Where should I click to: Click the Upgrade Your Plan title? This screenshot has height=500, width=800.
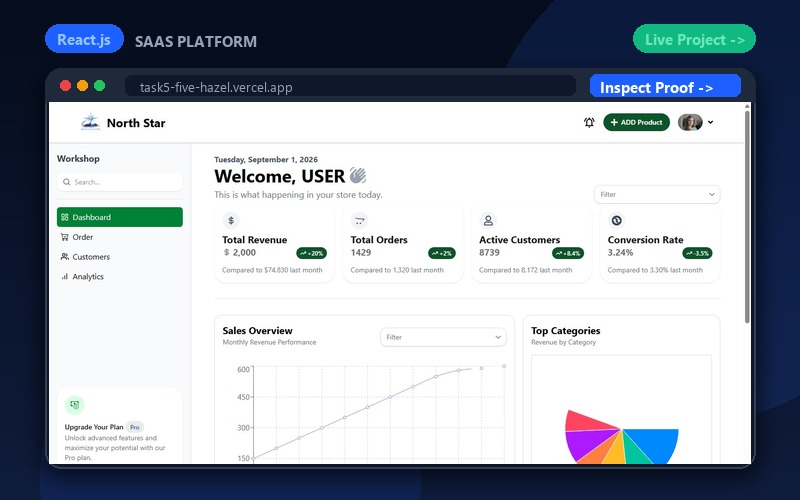(94, 427)
